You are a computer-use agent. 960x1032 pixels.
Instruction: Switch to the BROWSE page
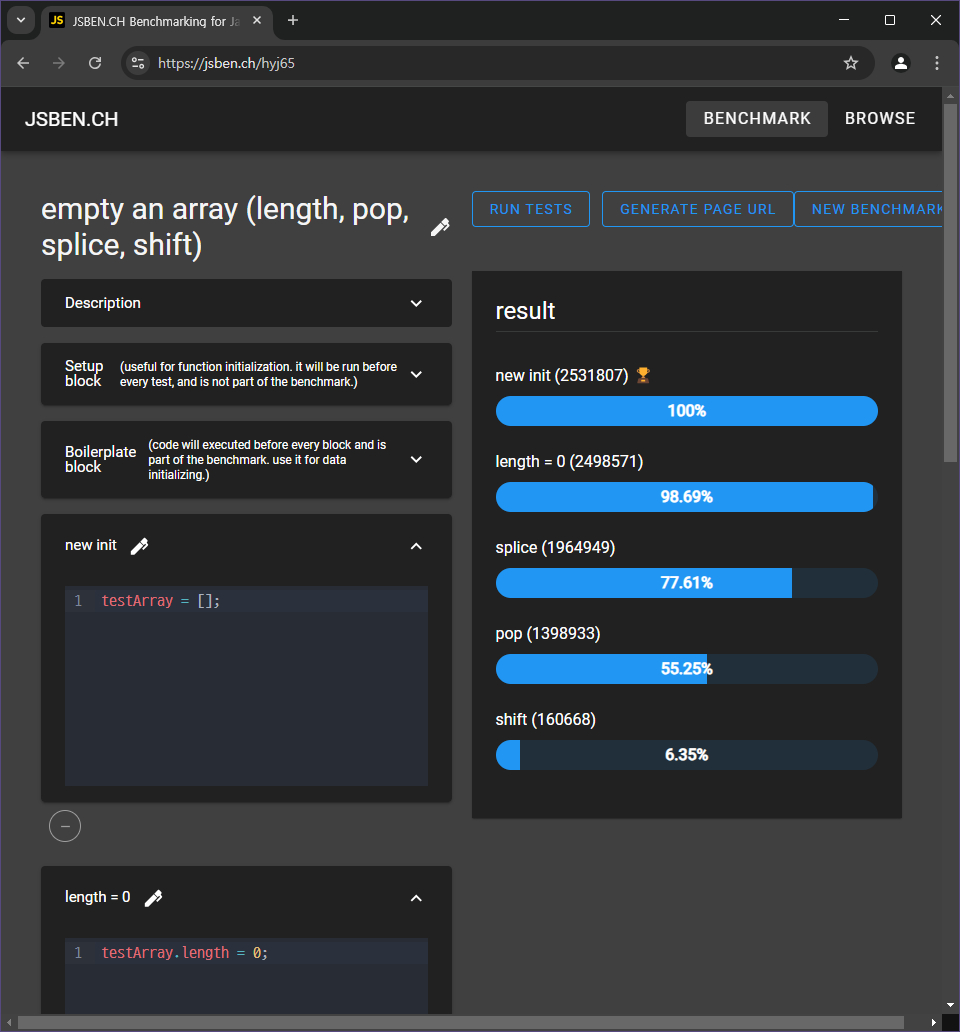(x=880, y=118)
